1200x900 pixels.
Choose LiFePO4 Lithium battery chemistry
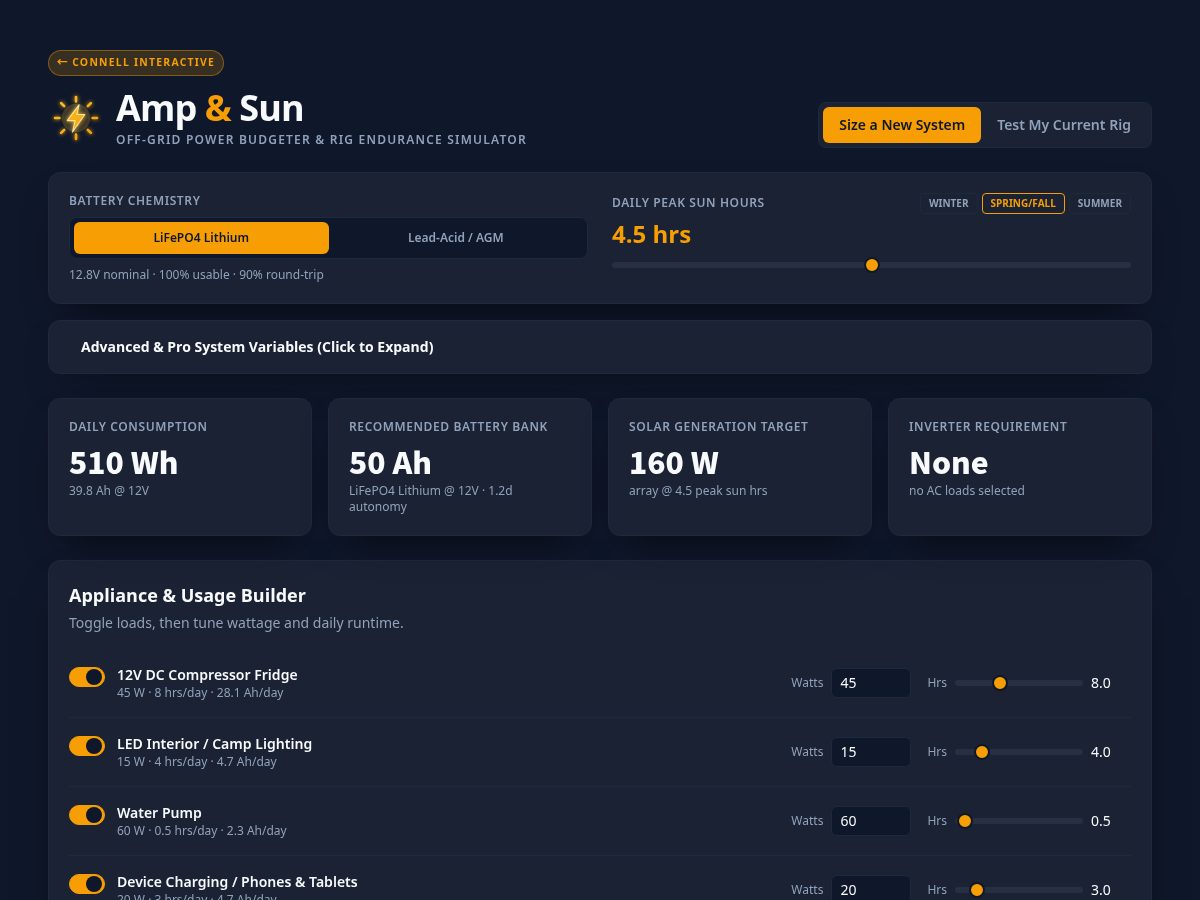pos(201,238)
